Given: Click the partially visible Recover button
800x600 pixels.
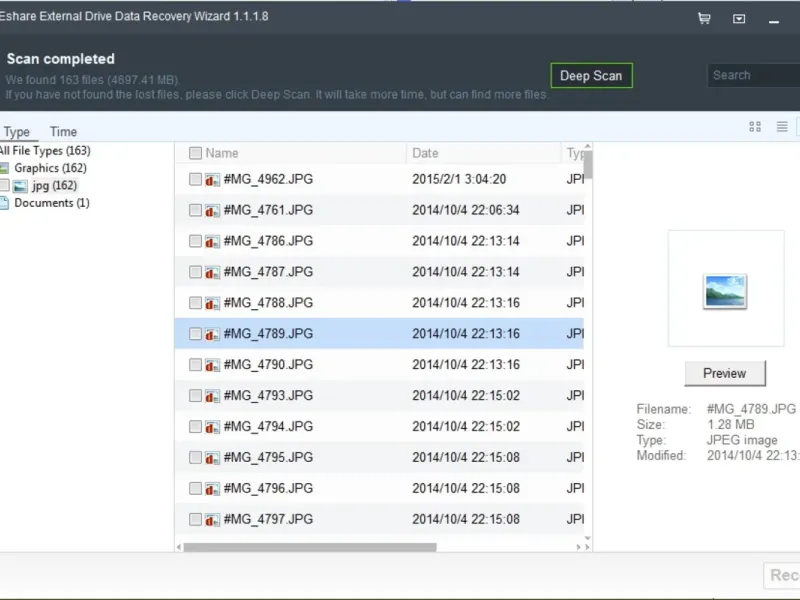Looking at the screenshot, I should [782, 576].
